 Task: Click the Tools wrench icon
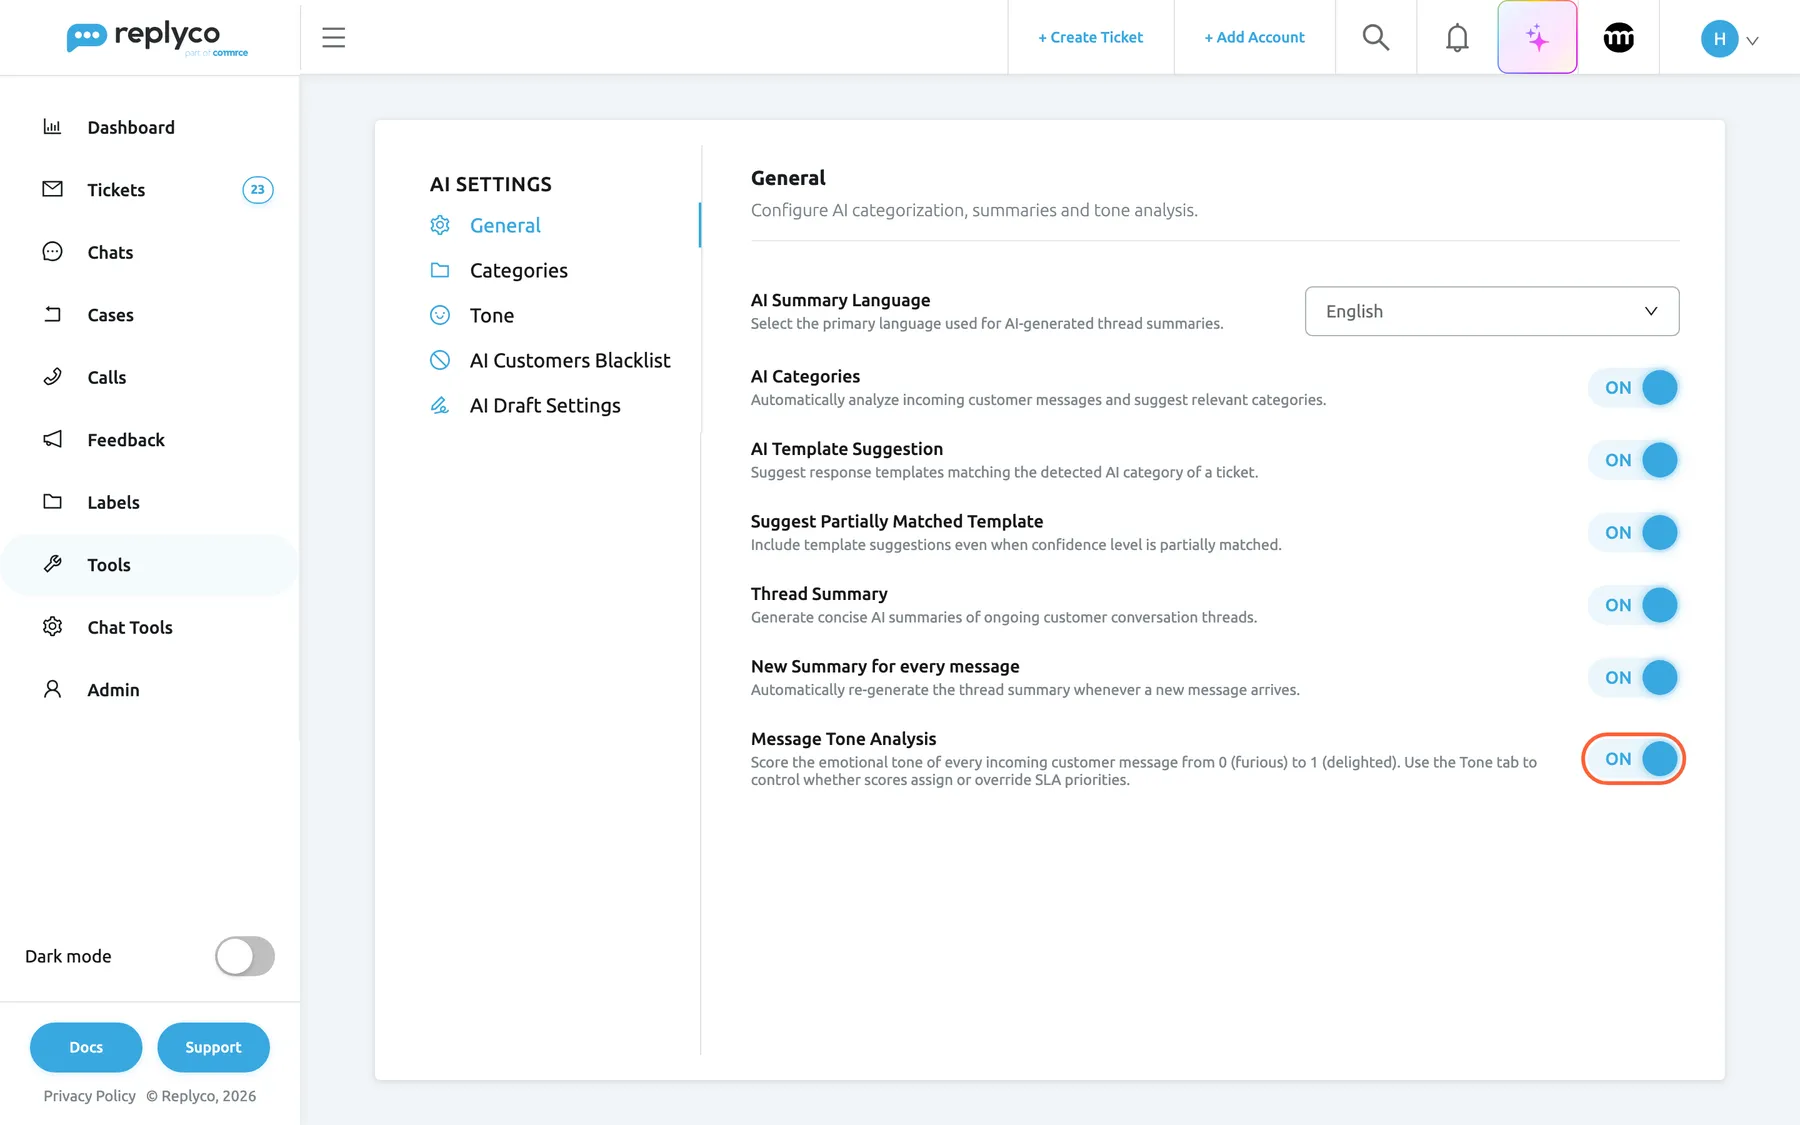52,564
